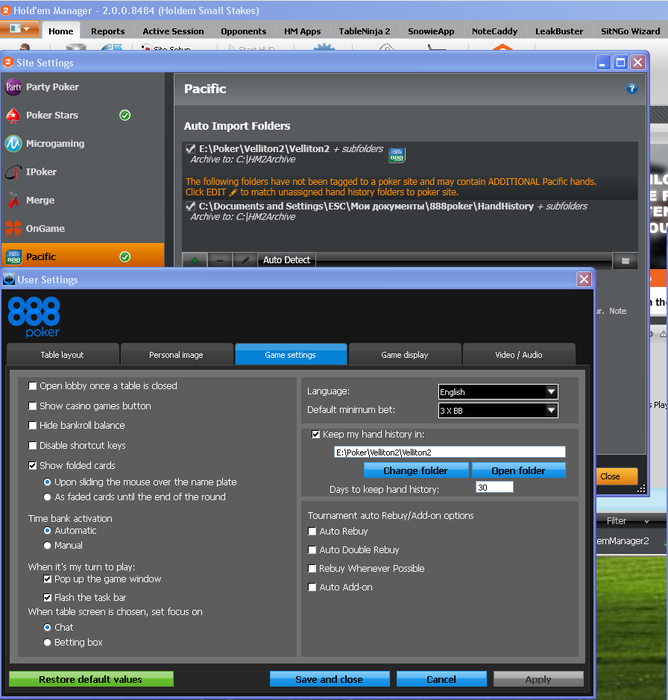Add import folder with plus icon
The width and height of the screenshot is (668, 700).
click(195, 260)
